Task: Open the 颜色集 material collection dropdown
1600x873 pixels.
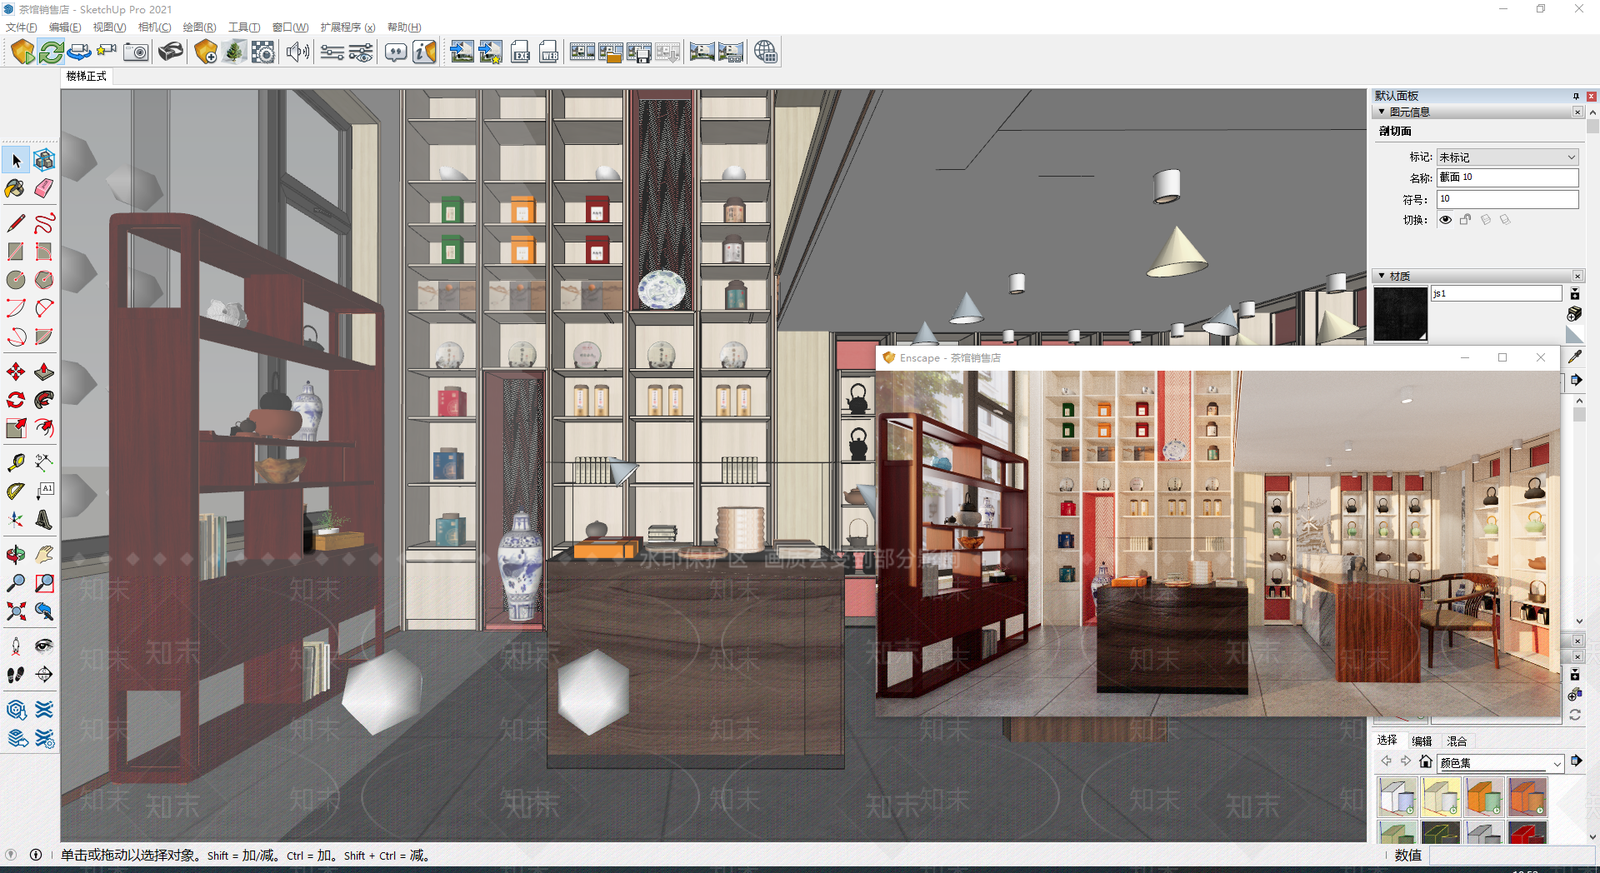Action: 1501,763
